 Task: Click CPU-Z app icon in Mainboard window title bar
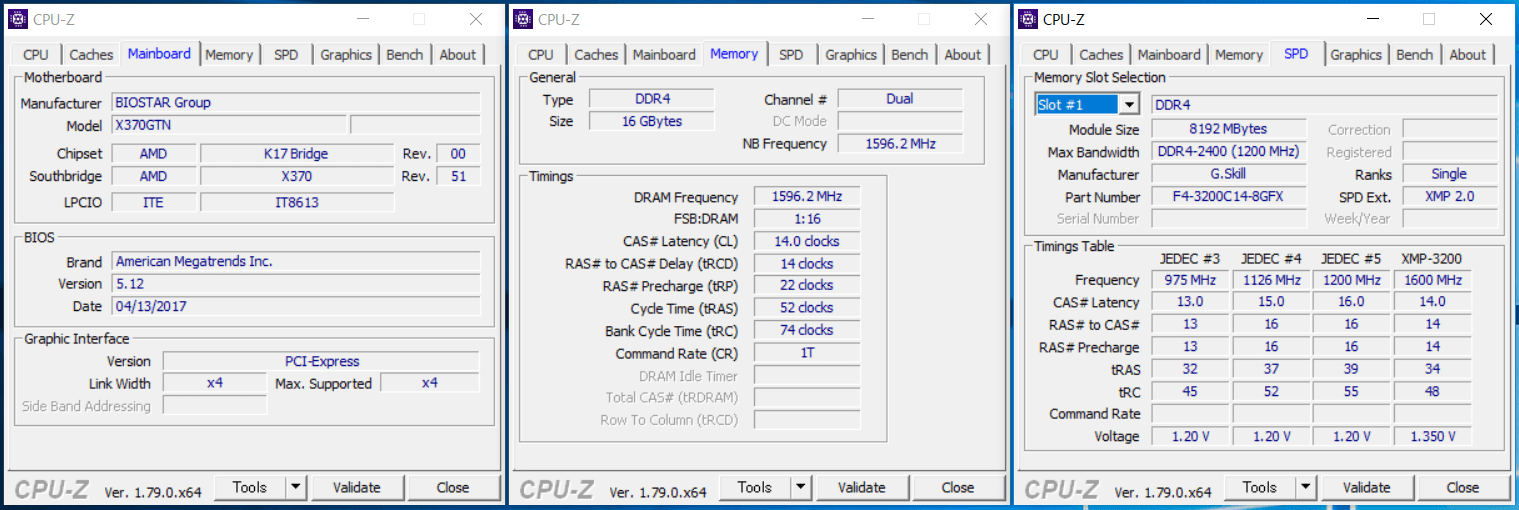[18, 19]
